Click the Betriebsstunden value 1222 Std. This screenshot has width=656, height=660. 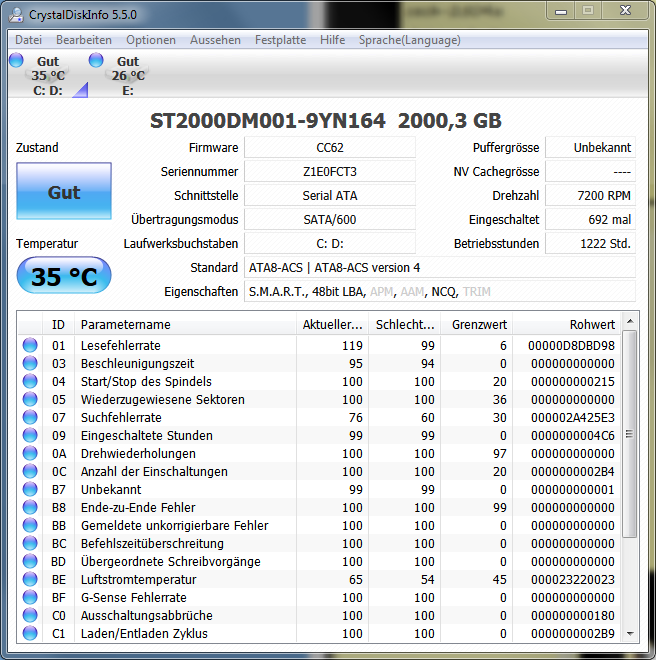590,243
